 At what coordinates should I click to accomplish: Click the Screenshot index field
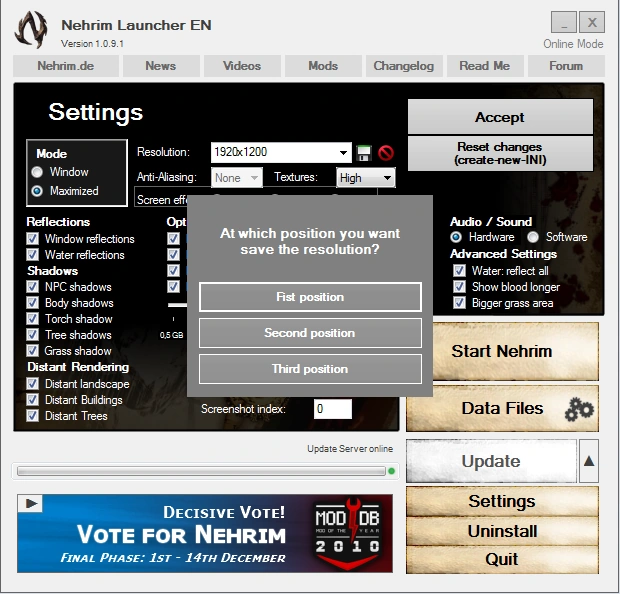coord(333,409)
